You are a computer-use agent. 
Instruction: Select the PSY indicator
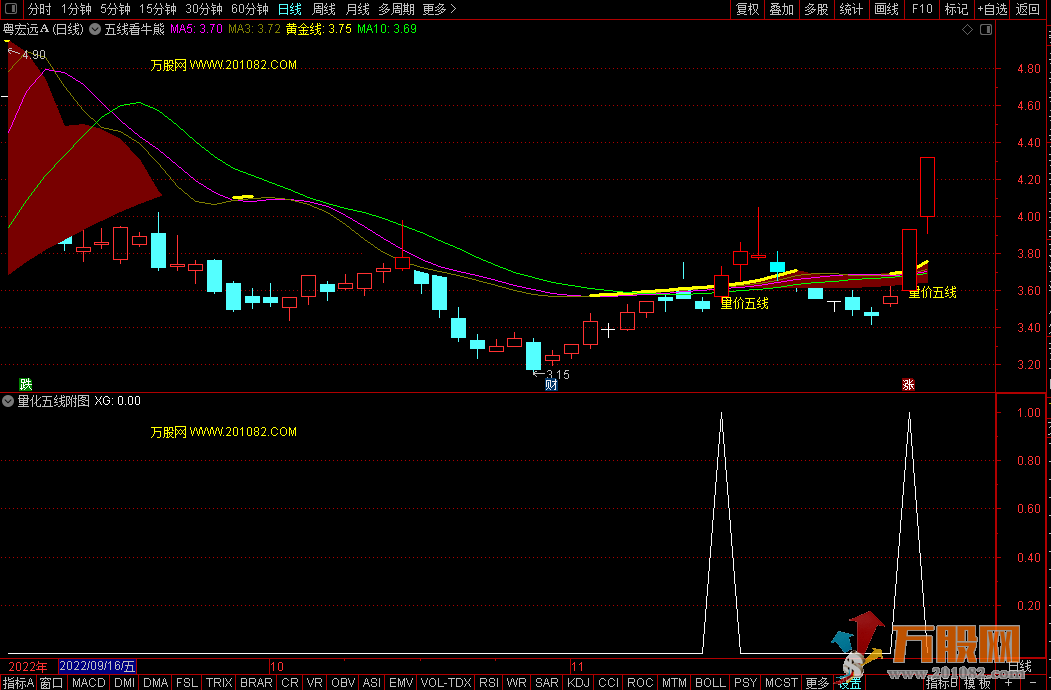coord(745,683)
